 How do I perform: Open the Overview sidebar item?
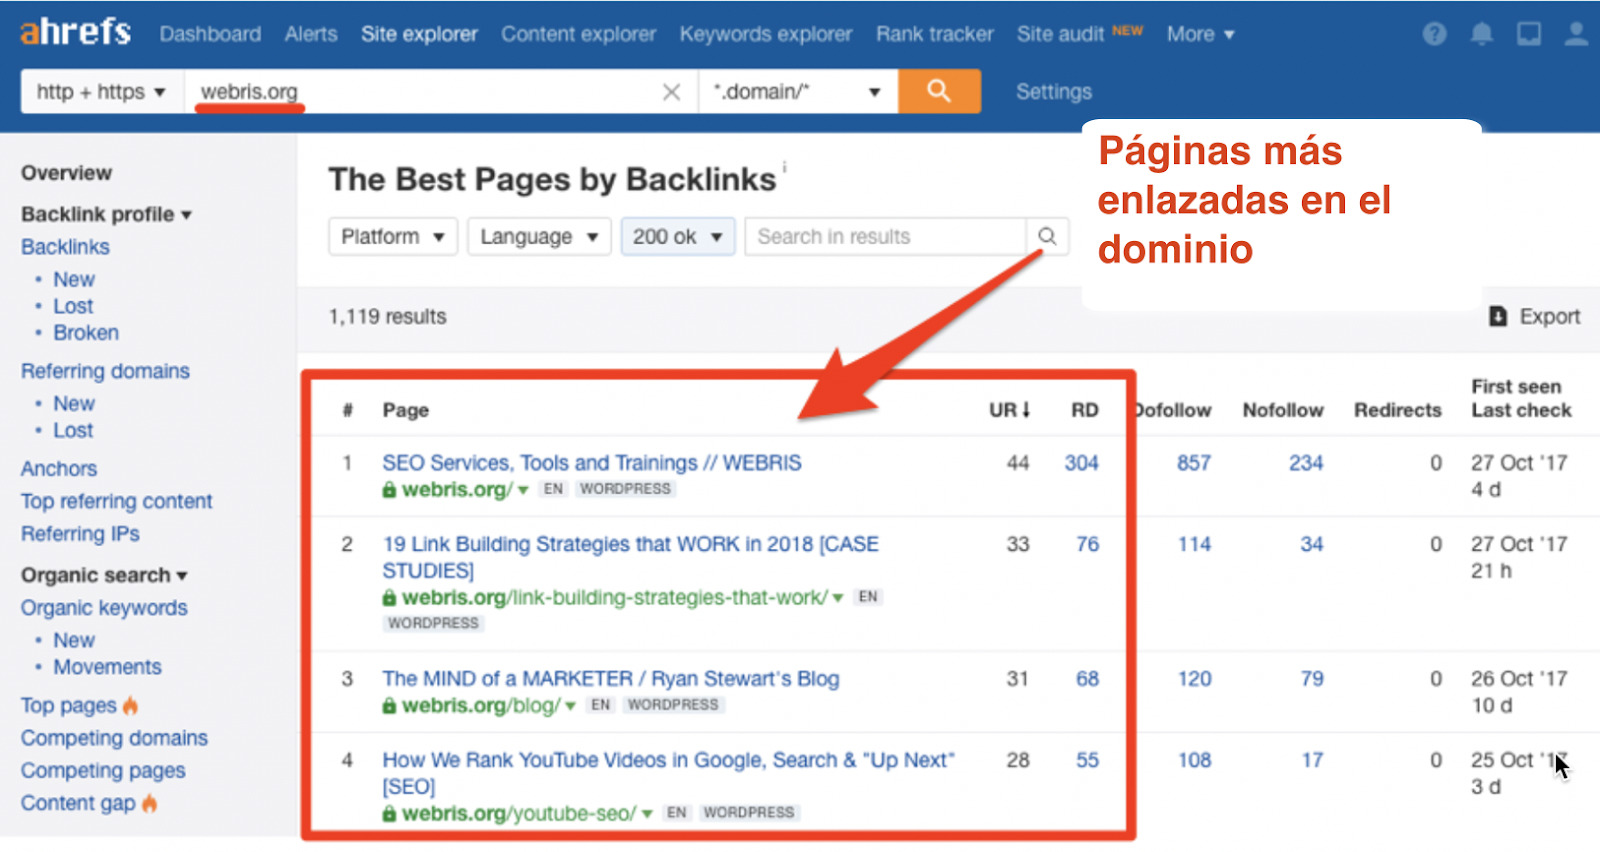(67, 173)
